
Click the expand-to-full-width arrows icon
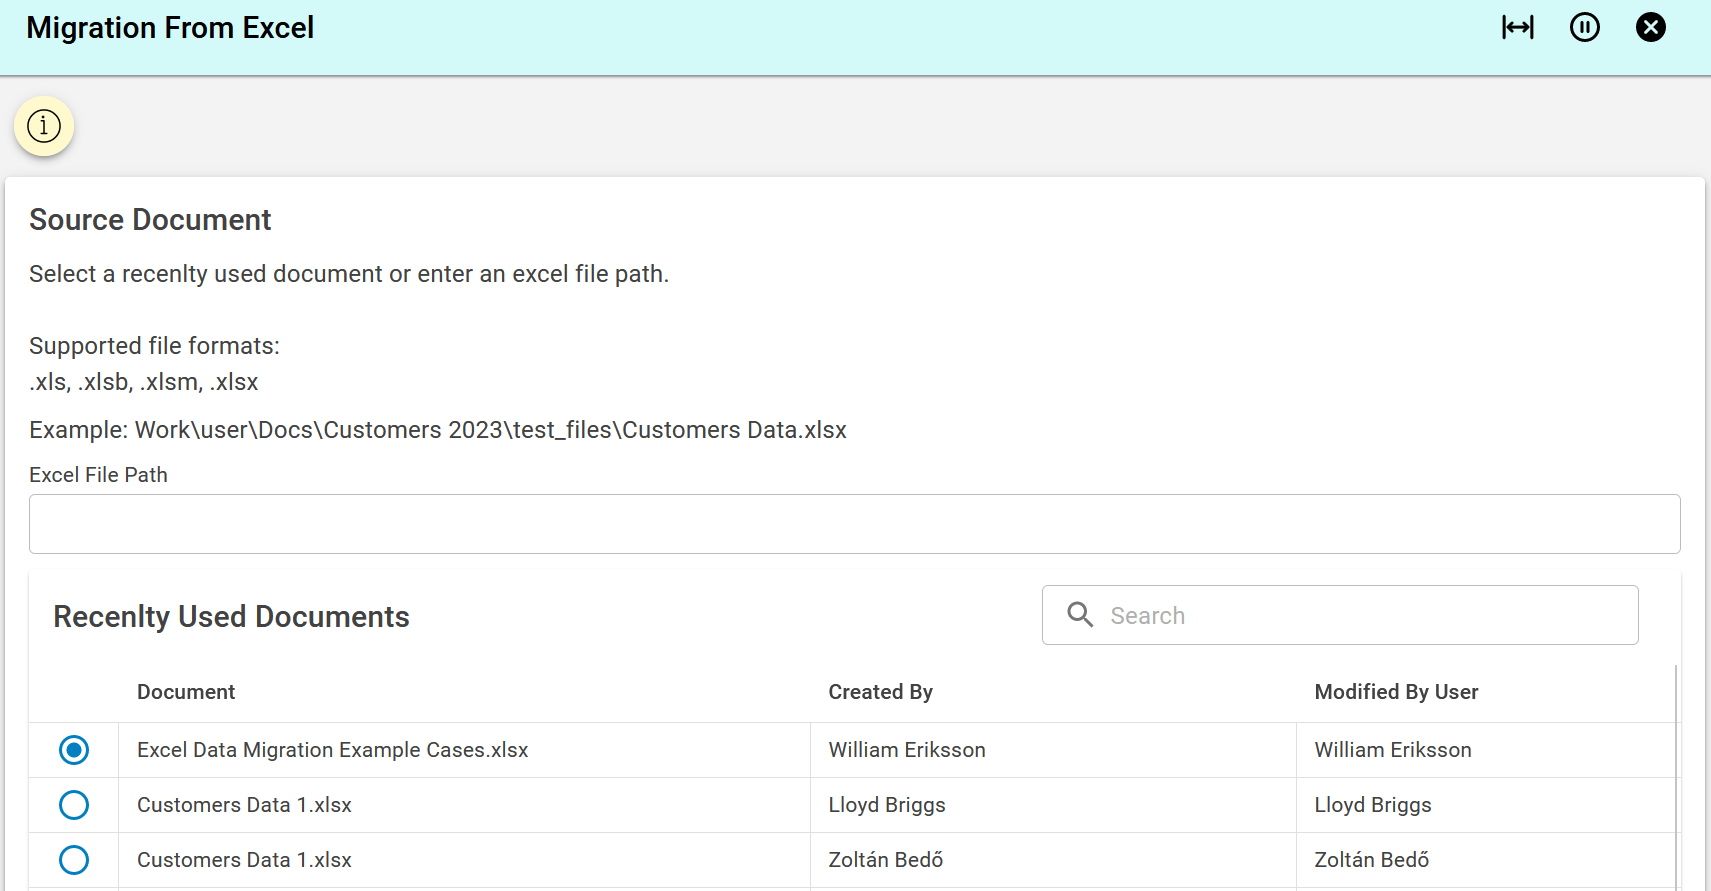(1517, 28)
